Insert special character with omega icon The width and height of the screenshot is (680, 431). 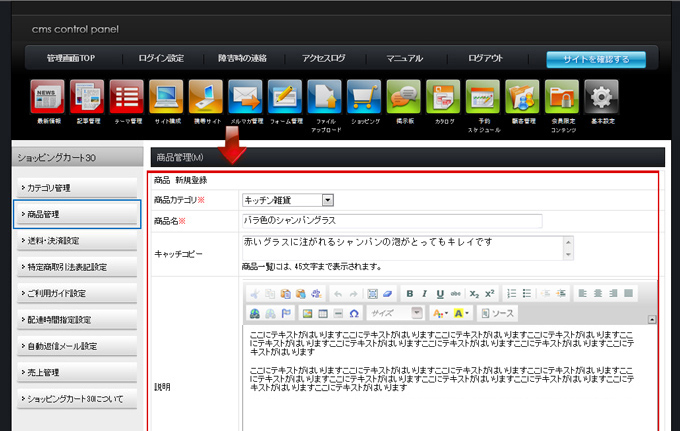point(354,313)
